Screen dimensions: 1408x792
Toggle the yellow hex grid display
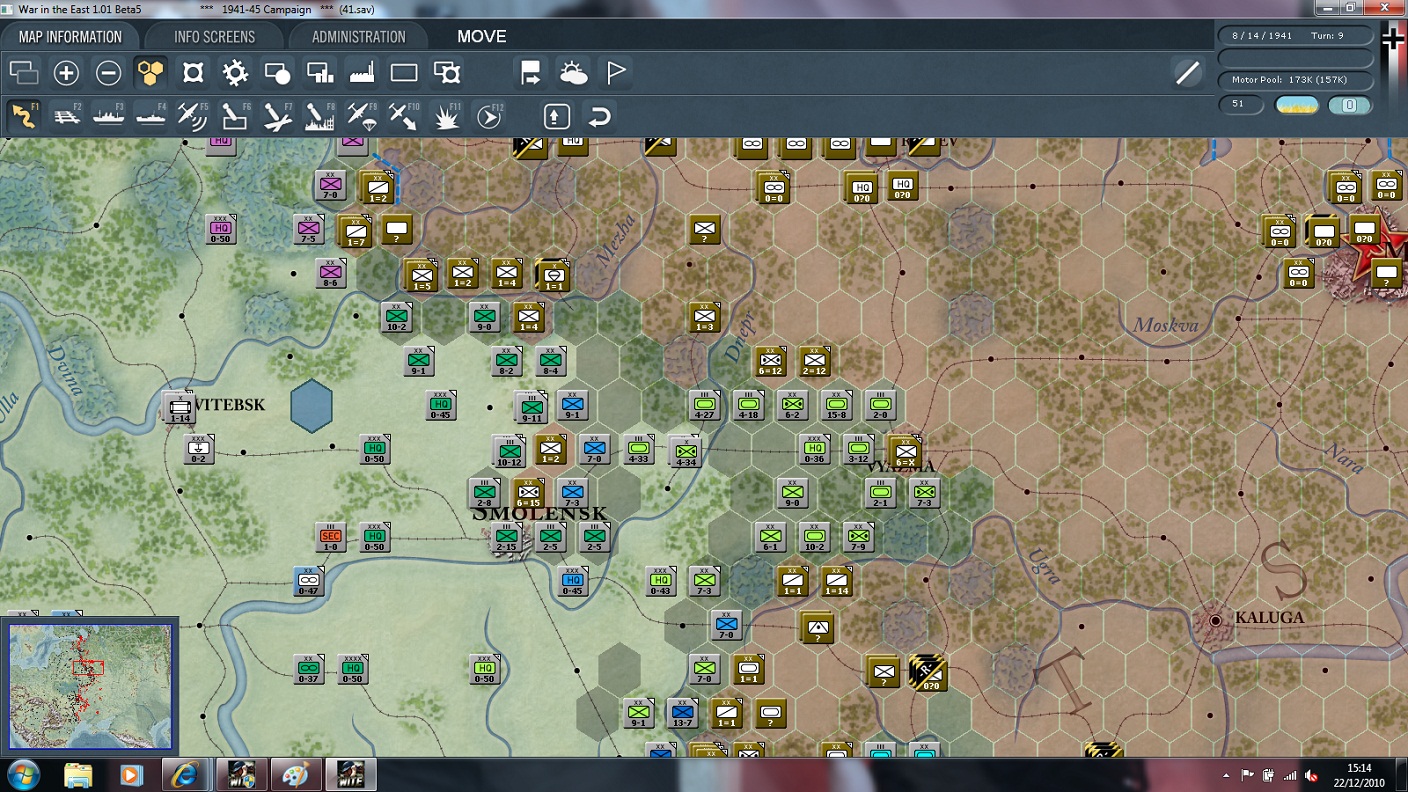[x=150, y=73]
